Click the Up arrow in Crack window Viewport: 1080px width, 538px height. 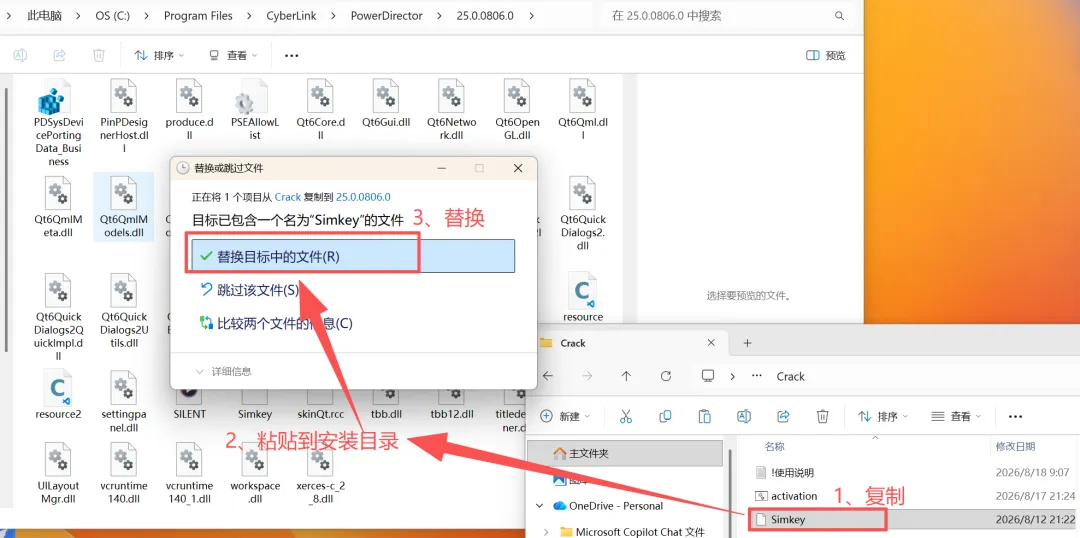point(626,376)
